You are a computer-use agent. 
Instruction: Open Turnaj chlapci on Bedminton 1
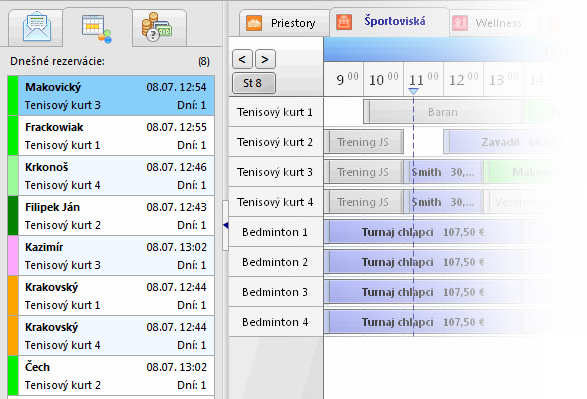click(423, 232)
